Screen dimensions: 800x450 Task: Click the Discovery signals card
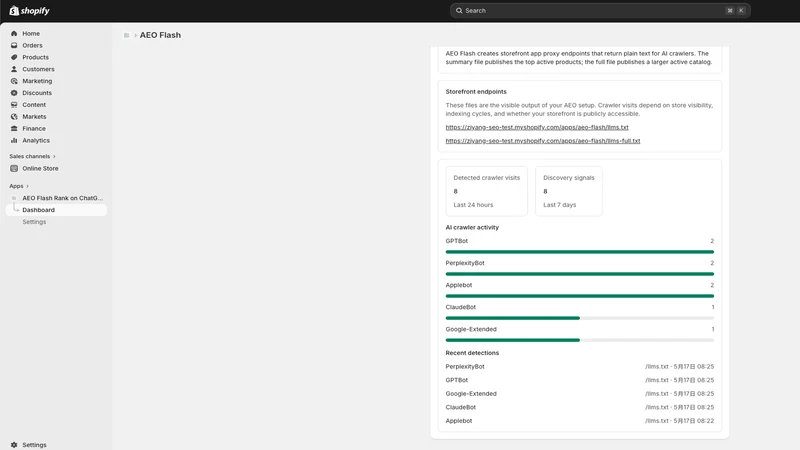point(568,191)
